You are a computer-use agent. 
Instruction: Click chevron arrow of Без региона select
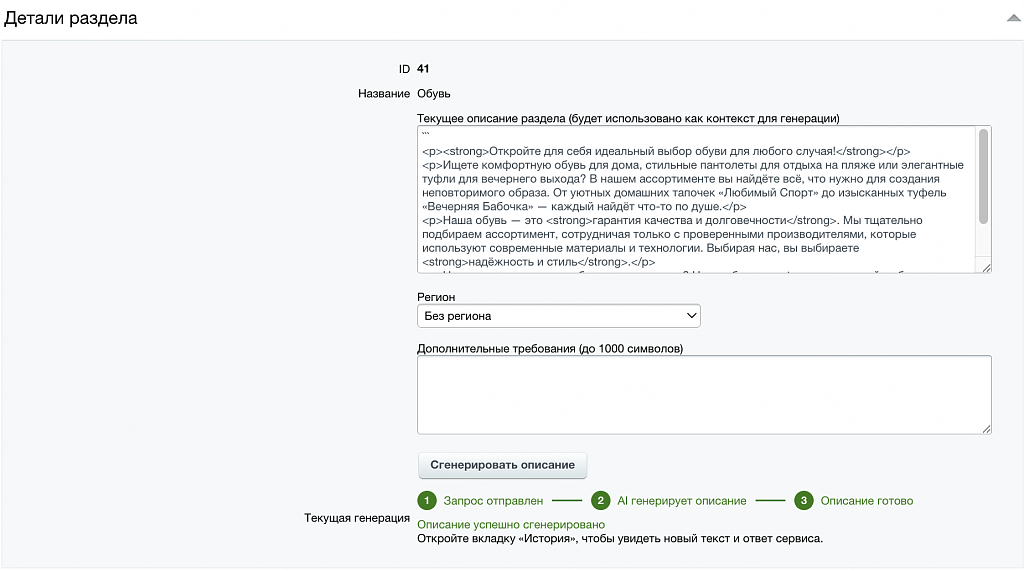coord(692,316)
